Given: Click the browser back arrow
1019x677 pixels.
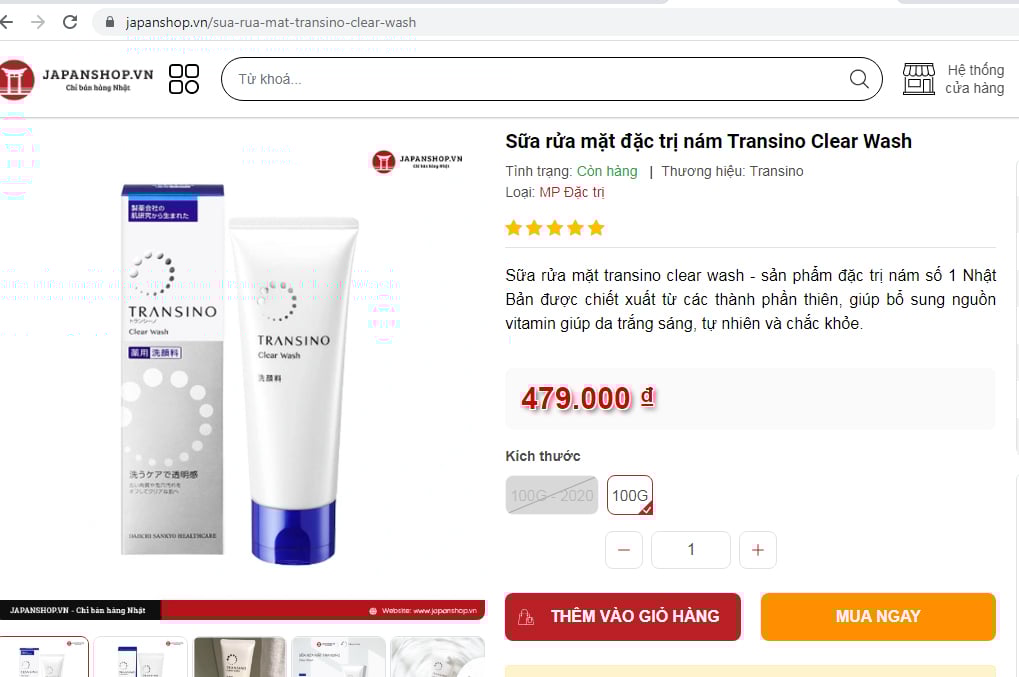Looking at the screenshot, I should tap(6, 22).
